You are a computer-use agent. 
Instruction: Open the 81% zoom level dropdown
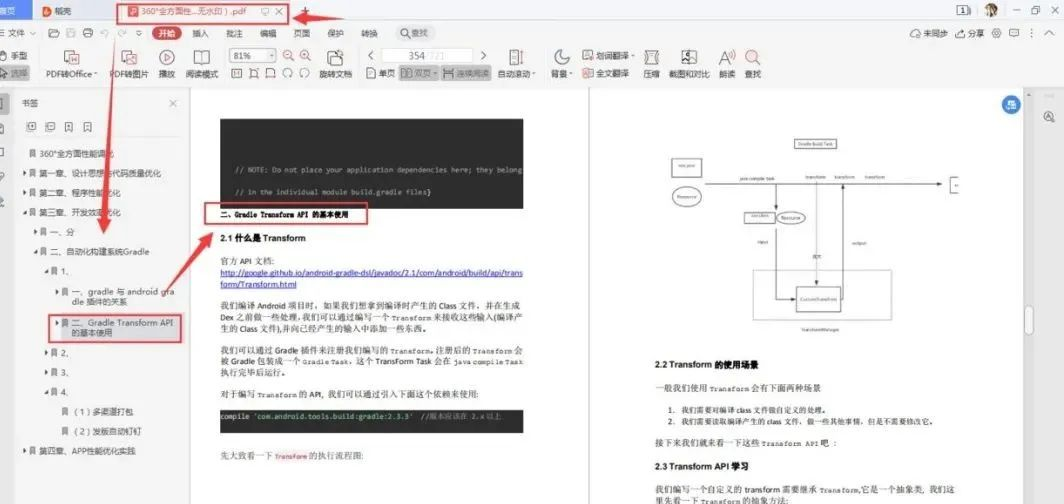272,56
